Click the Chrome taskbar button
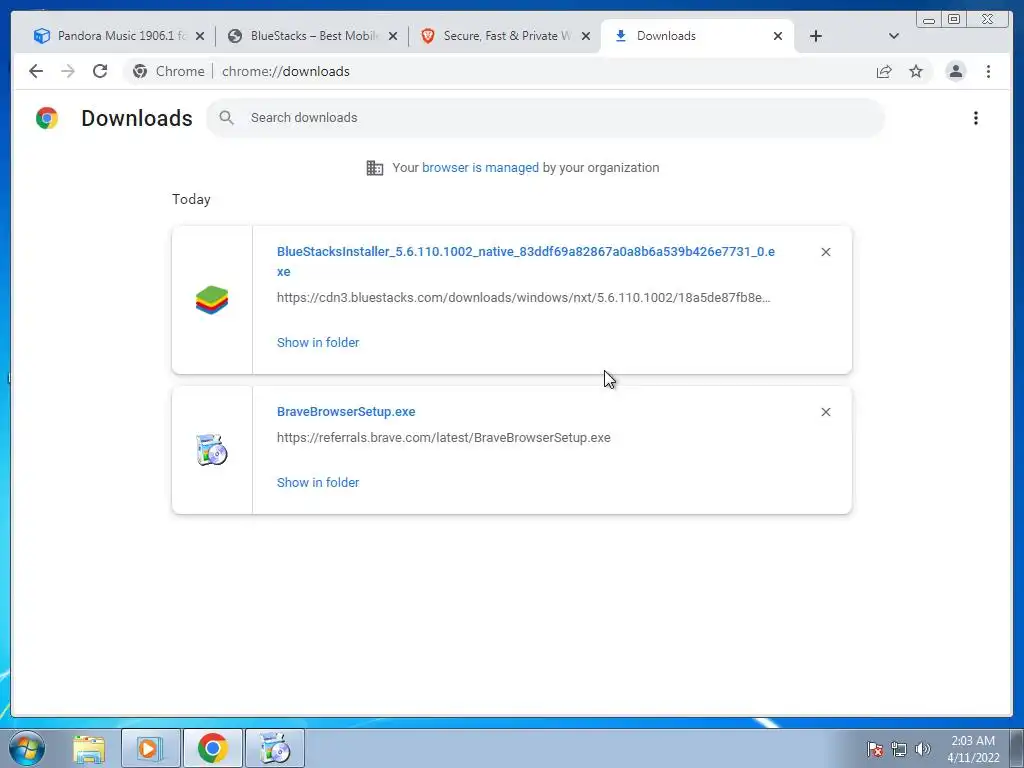Viewport: 1024px width, 768px height. (212, 748)
